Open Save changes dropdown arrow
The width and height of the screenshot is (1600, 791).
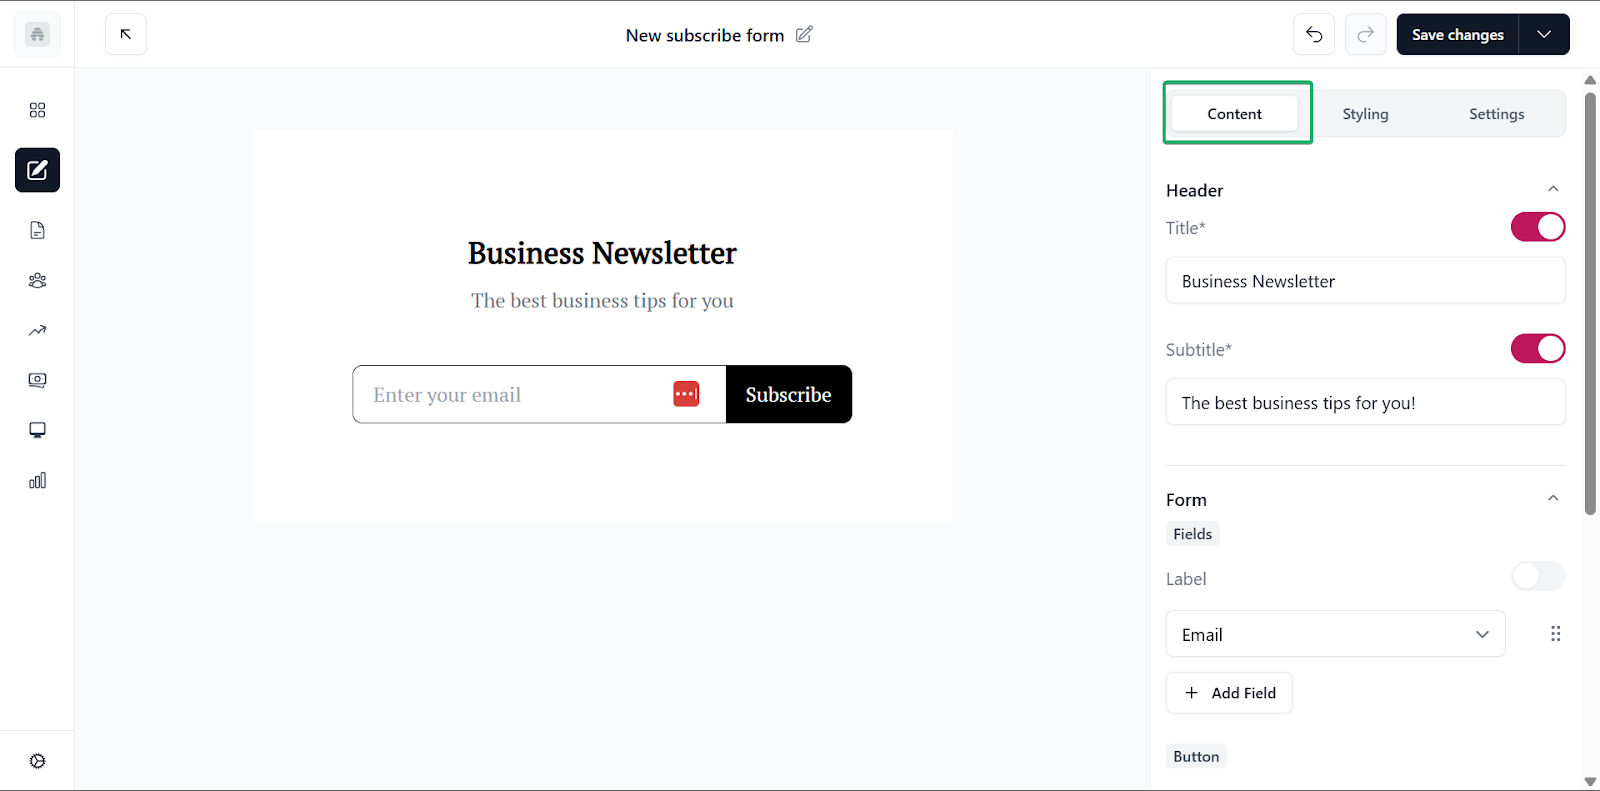click(x=1544, y=35)
